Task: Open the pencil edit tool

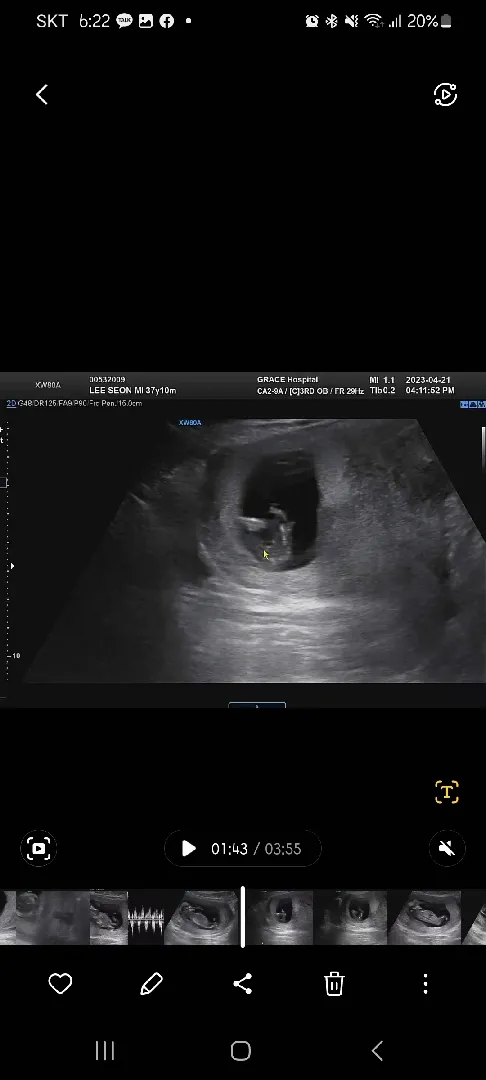Action: pyautogui.click(x=151, y=984)
